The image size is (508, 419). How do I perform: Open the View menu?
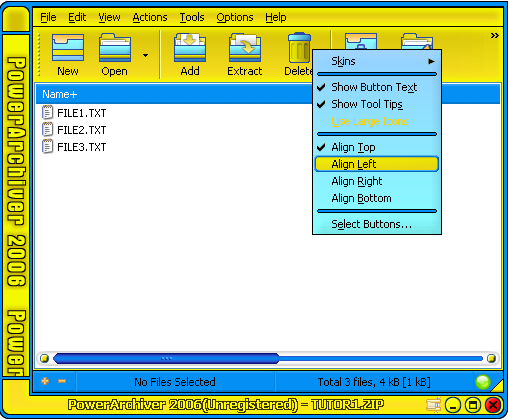(x=109, y=17)
